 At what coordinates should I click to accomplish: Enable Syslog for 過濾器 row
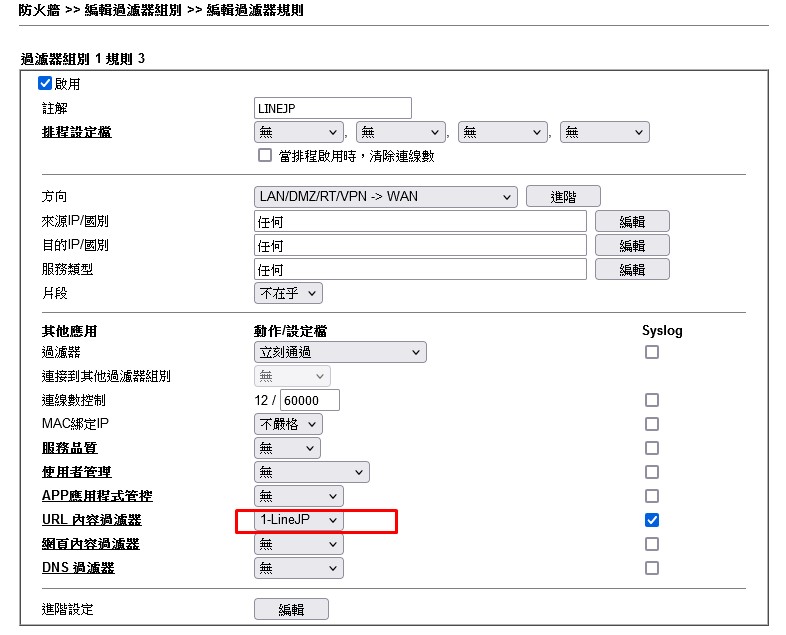652,352
